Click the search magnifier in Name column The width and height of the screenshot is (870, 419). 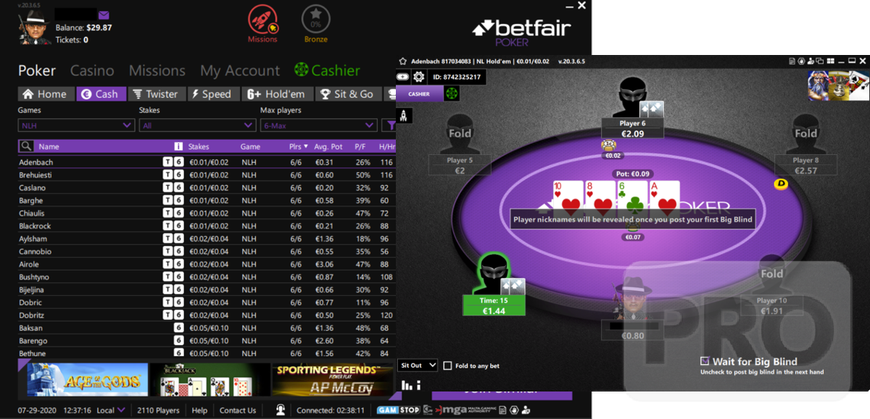pos(26,147)
